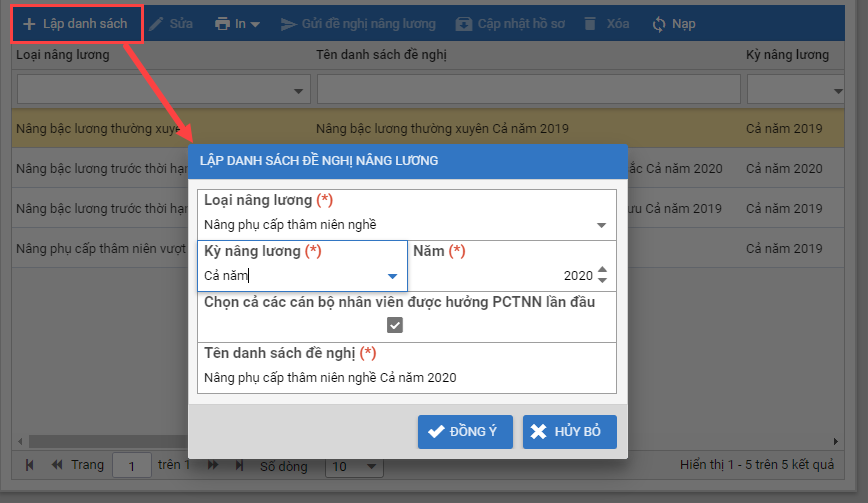Open the Kỳ nâng lương dropdown in dialog
This screenshot has width=868, height=503.
392,276
